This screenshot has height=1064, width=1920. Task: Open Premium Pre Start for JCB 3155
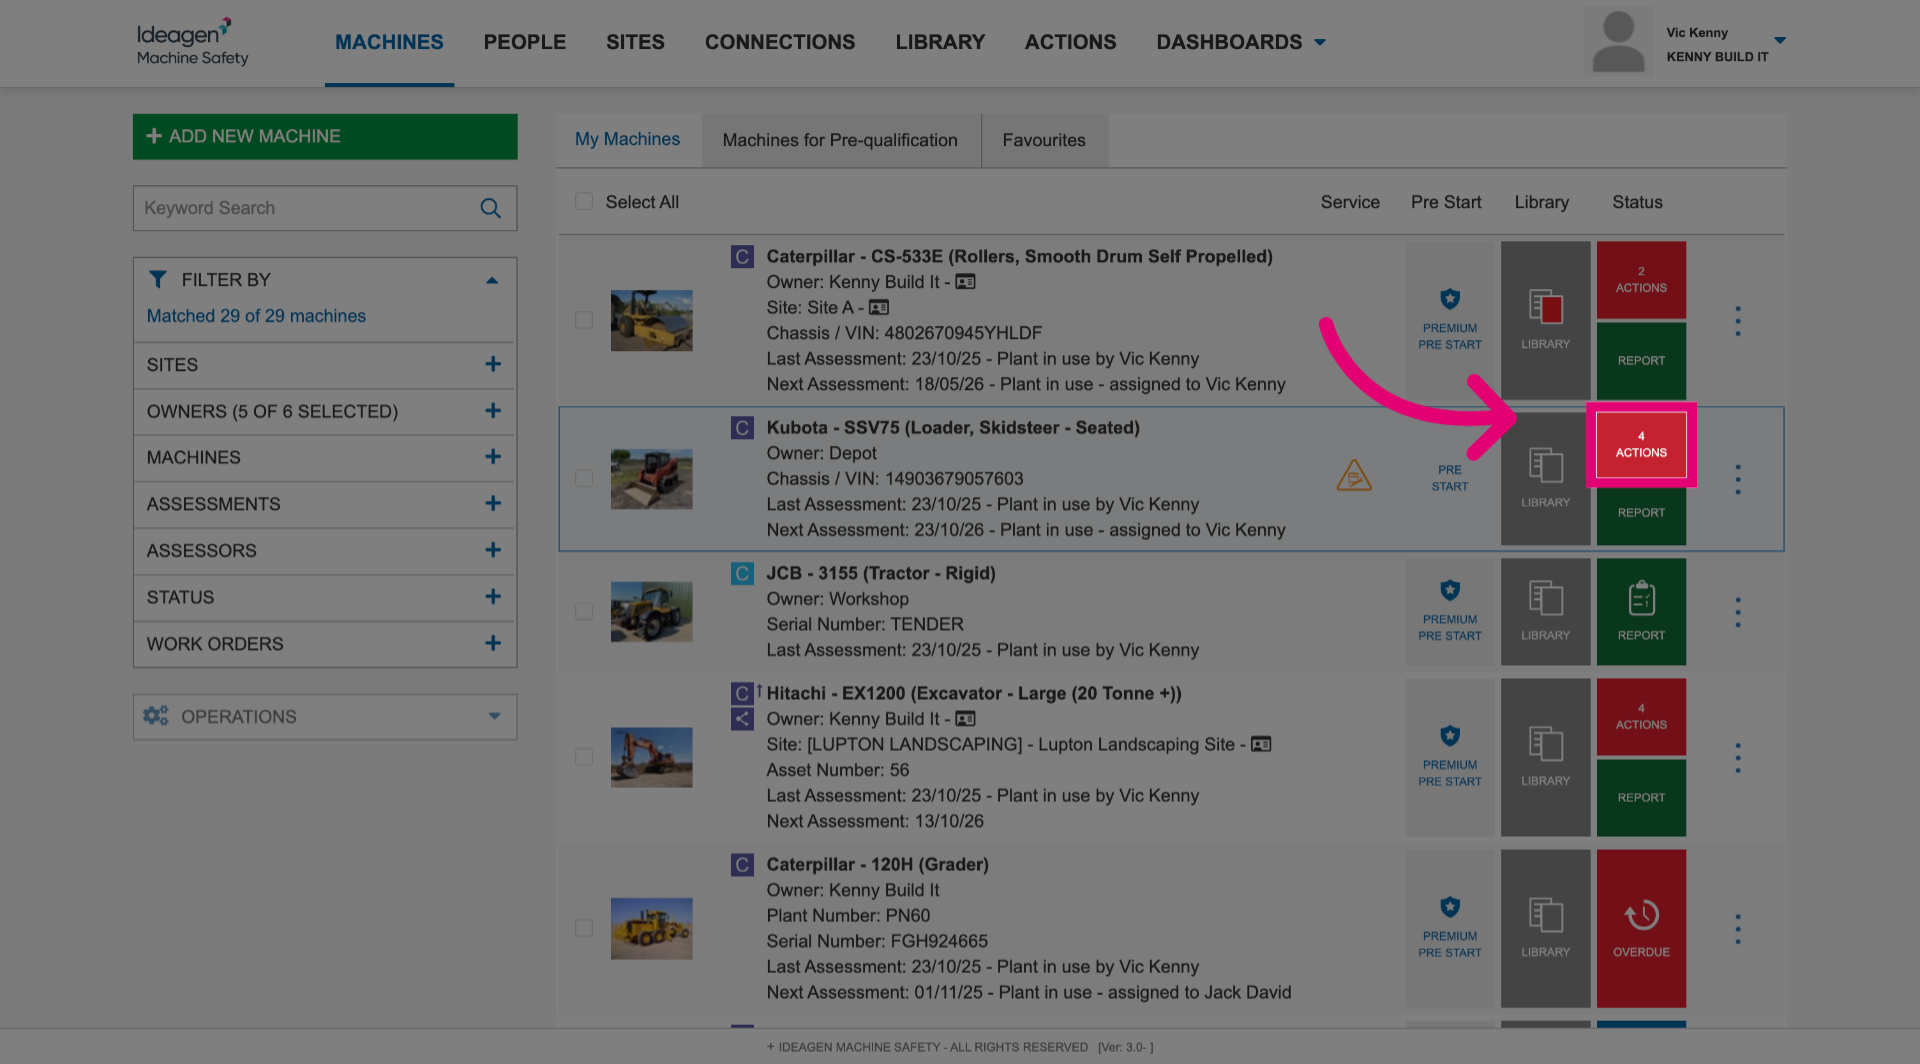click(x=1449, y=611)
